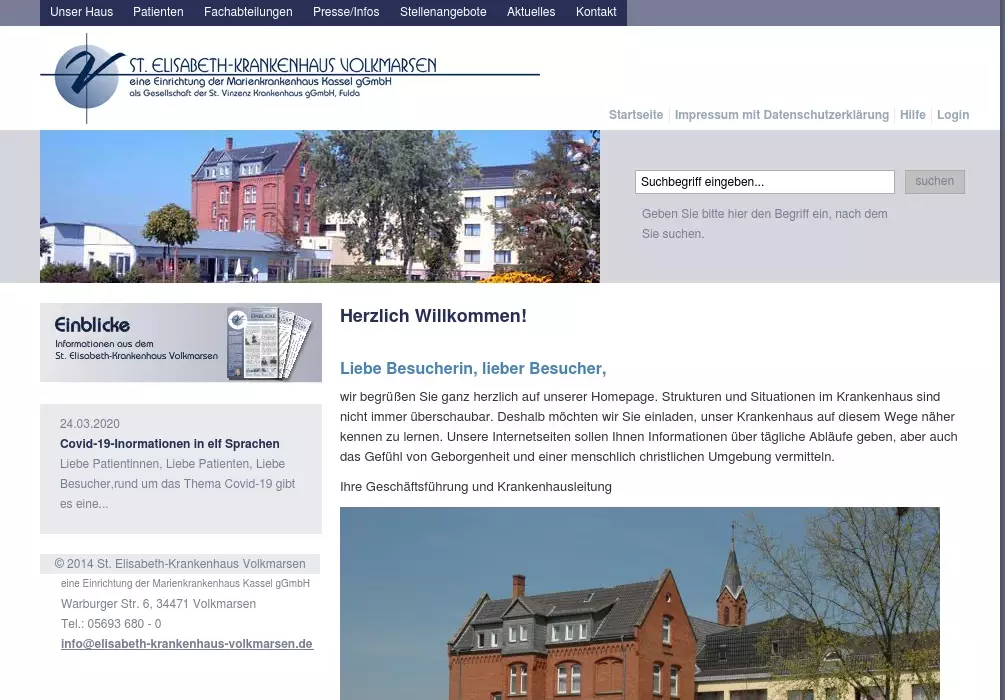1005x700 pixels.
Task: Click the info@elisabeth-krankenhaus-volkmarsen.de email link
Action: [x=187, y=644]
